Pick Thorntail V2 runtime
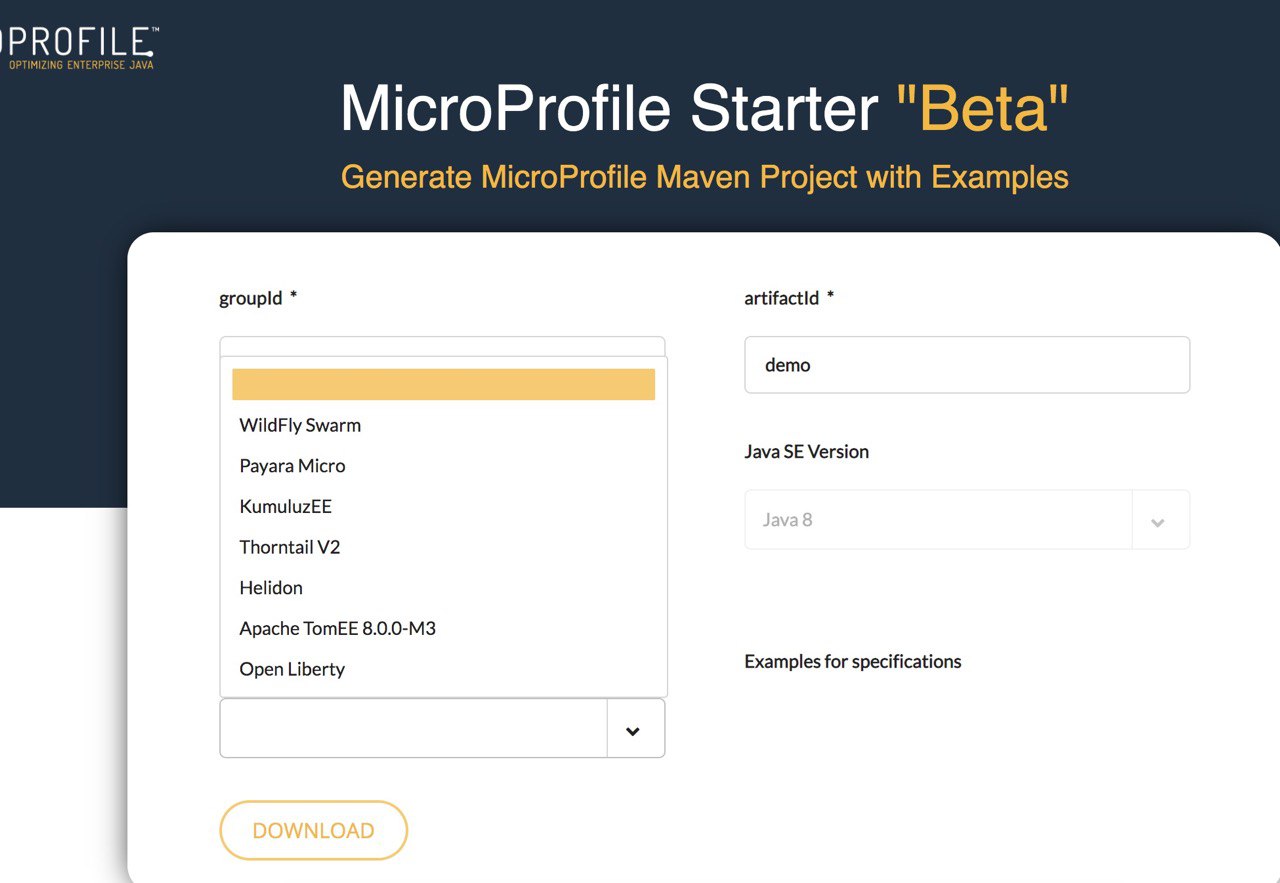 pos(443,547)
